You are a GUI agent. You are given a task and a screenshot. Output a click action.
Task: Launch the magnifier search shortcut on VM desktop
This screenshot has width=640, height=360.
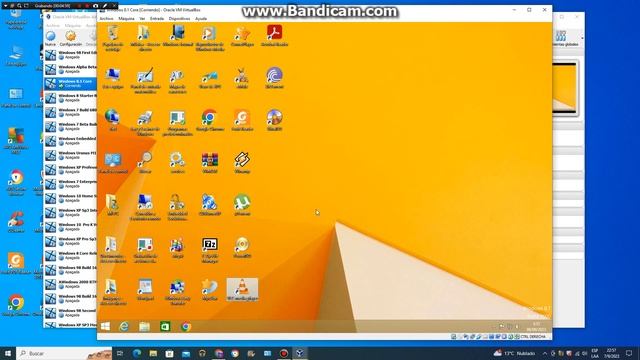145,162
